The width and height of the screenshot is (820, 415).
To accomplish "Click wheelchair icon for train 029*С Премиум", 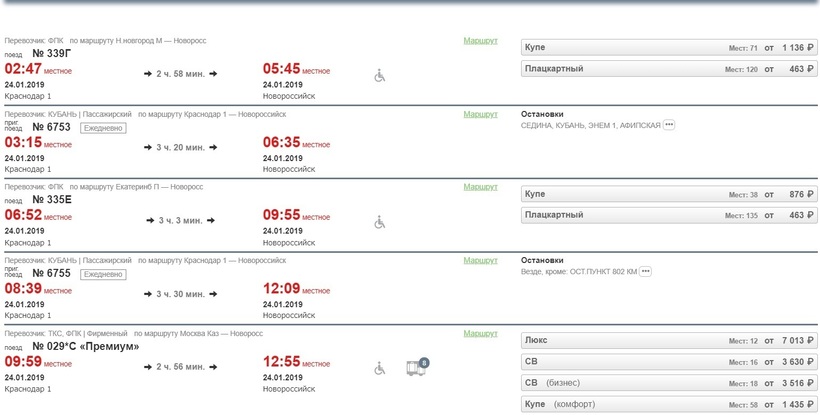I will pyautogui.click(x=380, y=369).
